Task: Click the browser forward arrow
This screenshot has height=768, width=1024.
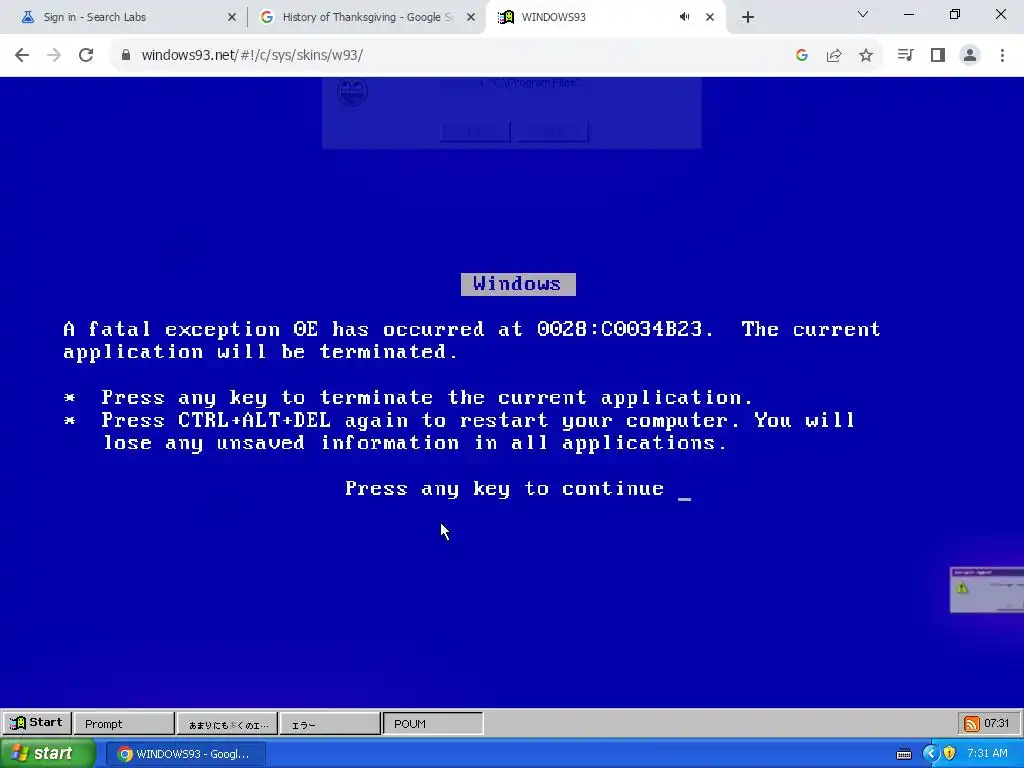Action: pos(54,56)
